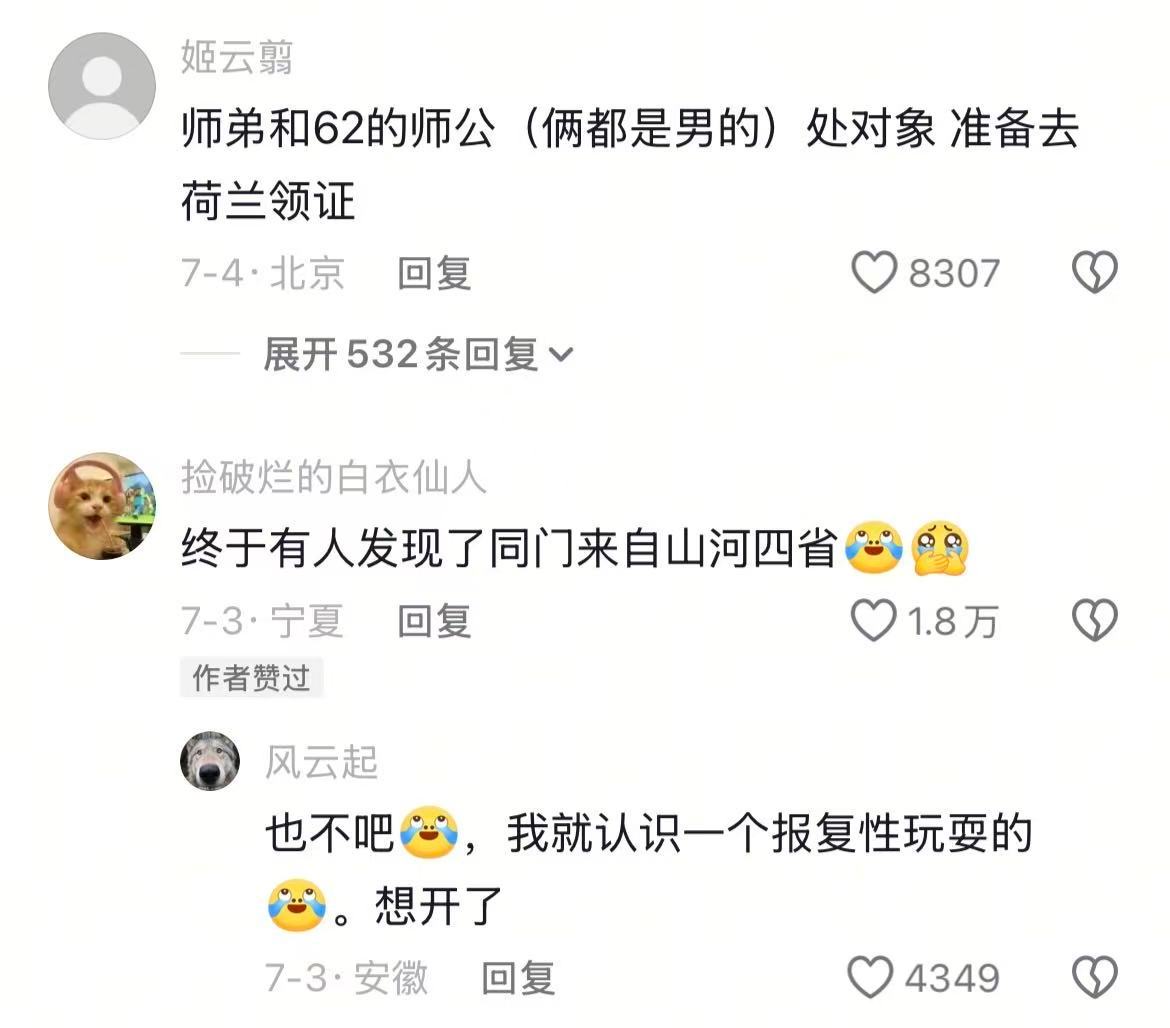
Task: Tap broken heart on 捡破烂的白衣仙人's comment
Action: (x=1095, y=621)
